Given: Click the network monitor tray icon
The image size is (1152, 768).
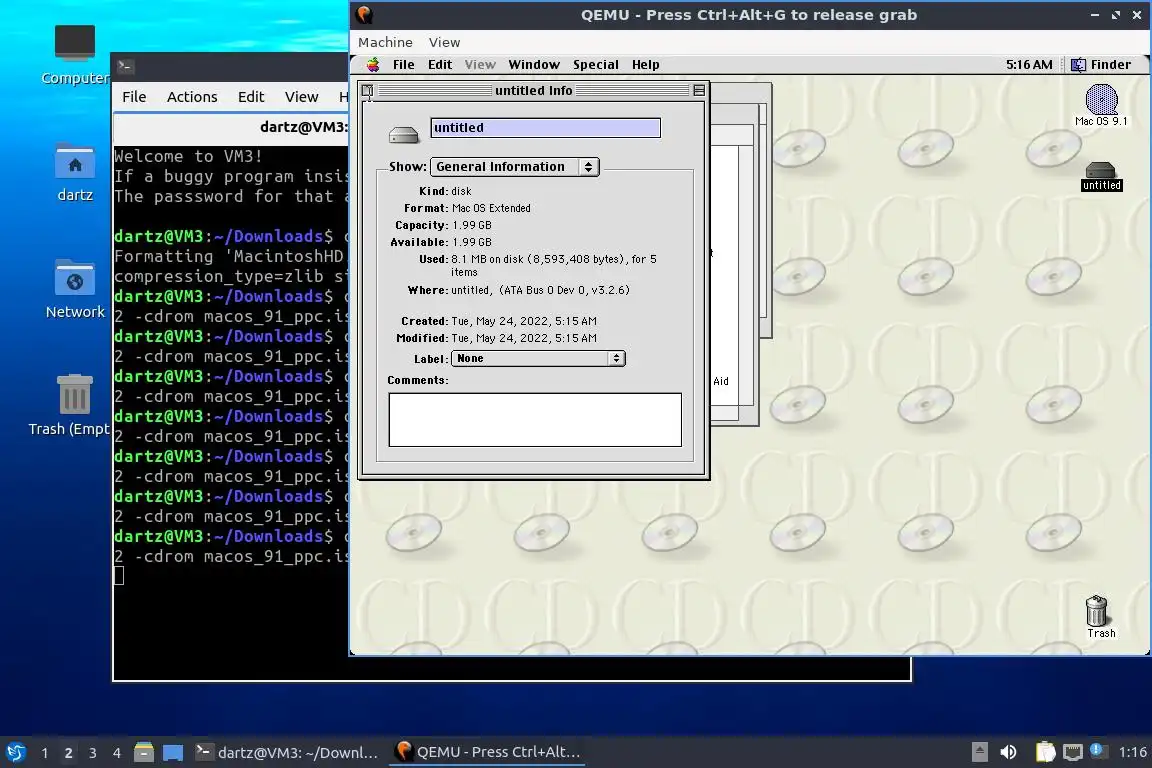Looking at the screenshot, I should (x=1073, y=752).
